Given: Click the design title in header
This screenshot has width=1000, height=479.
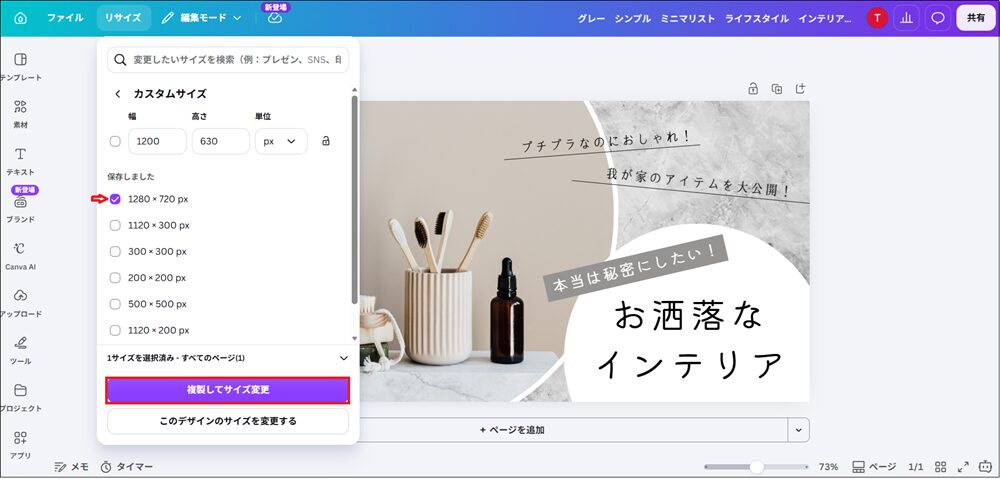Looking at the screenshot, I should click(714, 18).
